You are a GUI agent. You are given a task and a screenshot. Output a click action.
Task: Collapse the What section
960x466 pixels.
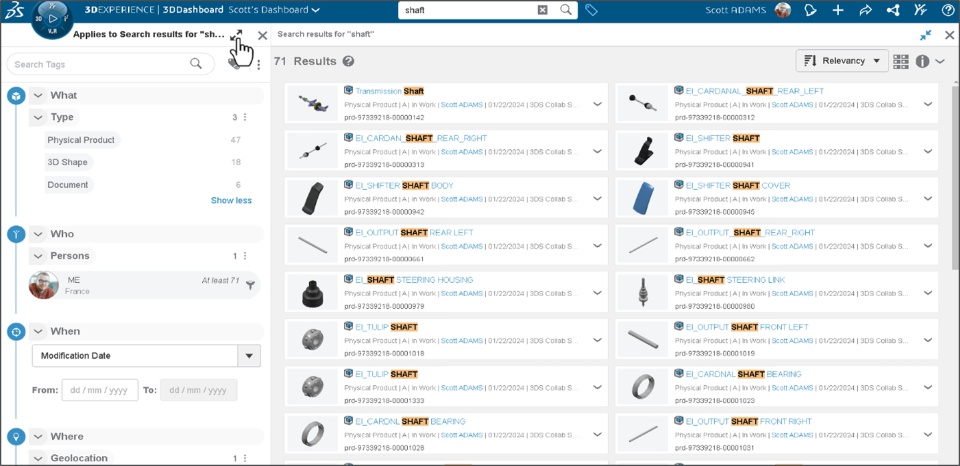[38, 96]
